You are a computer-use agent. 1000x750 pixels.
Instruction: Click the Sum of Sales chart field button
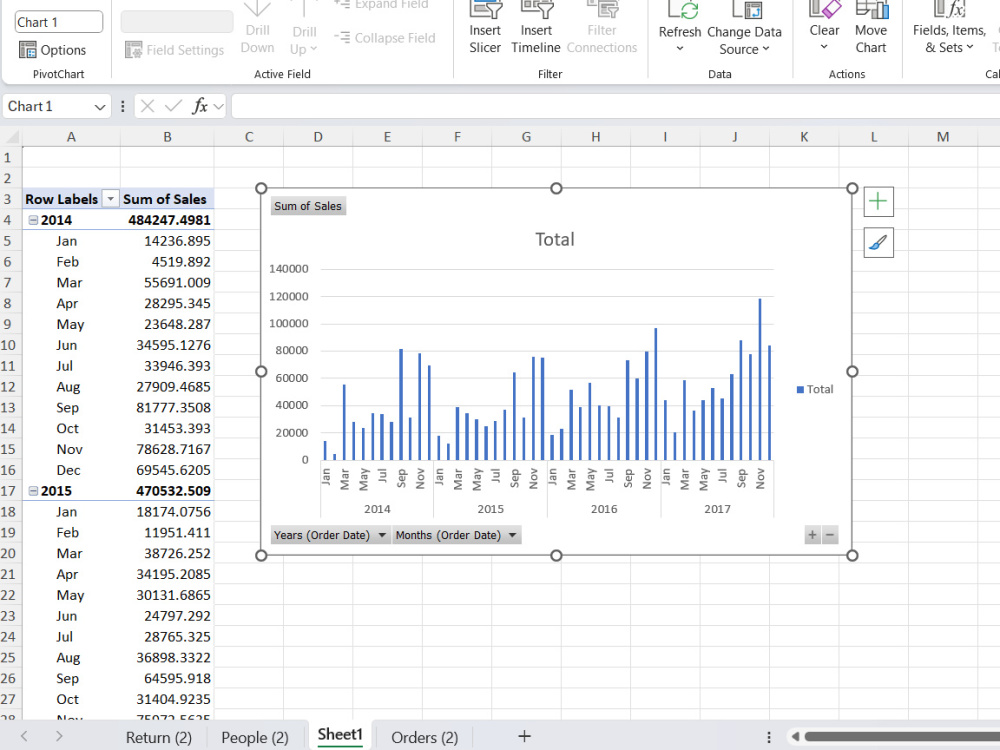308,206
